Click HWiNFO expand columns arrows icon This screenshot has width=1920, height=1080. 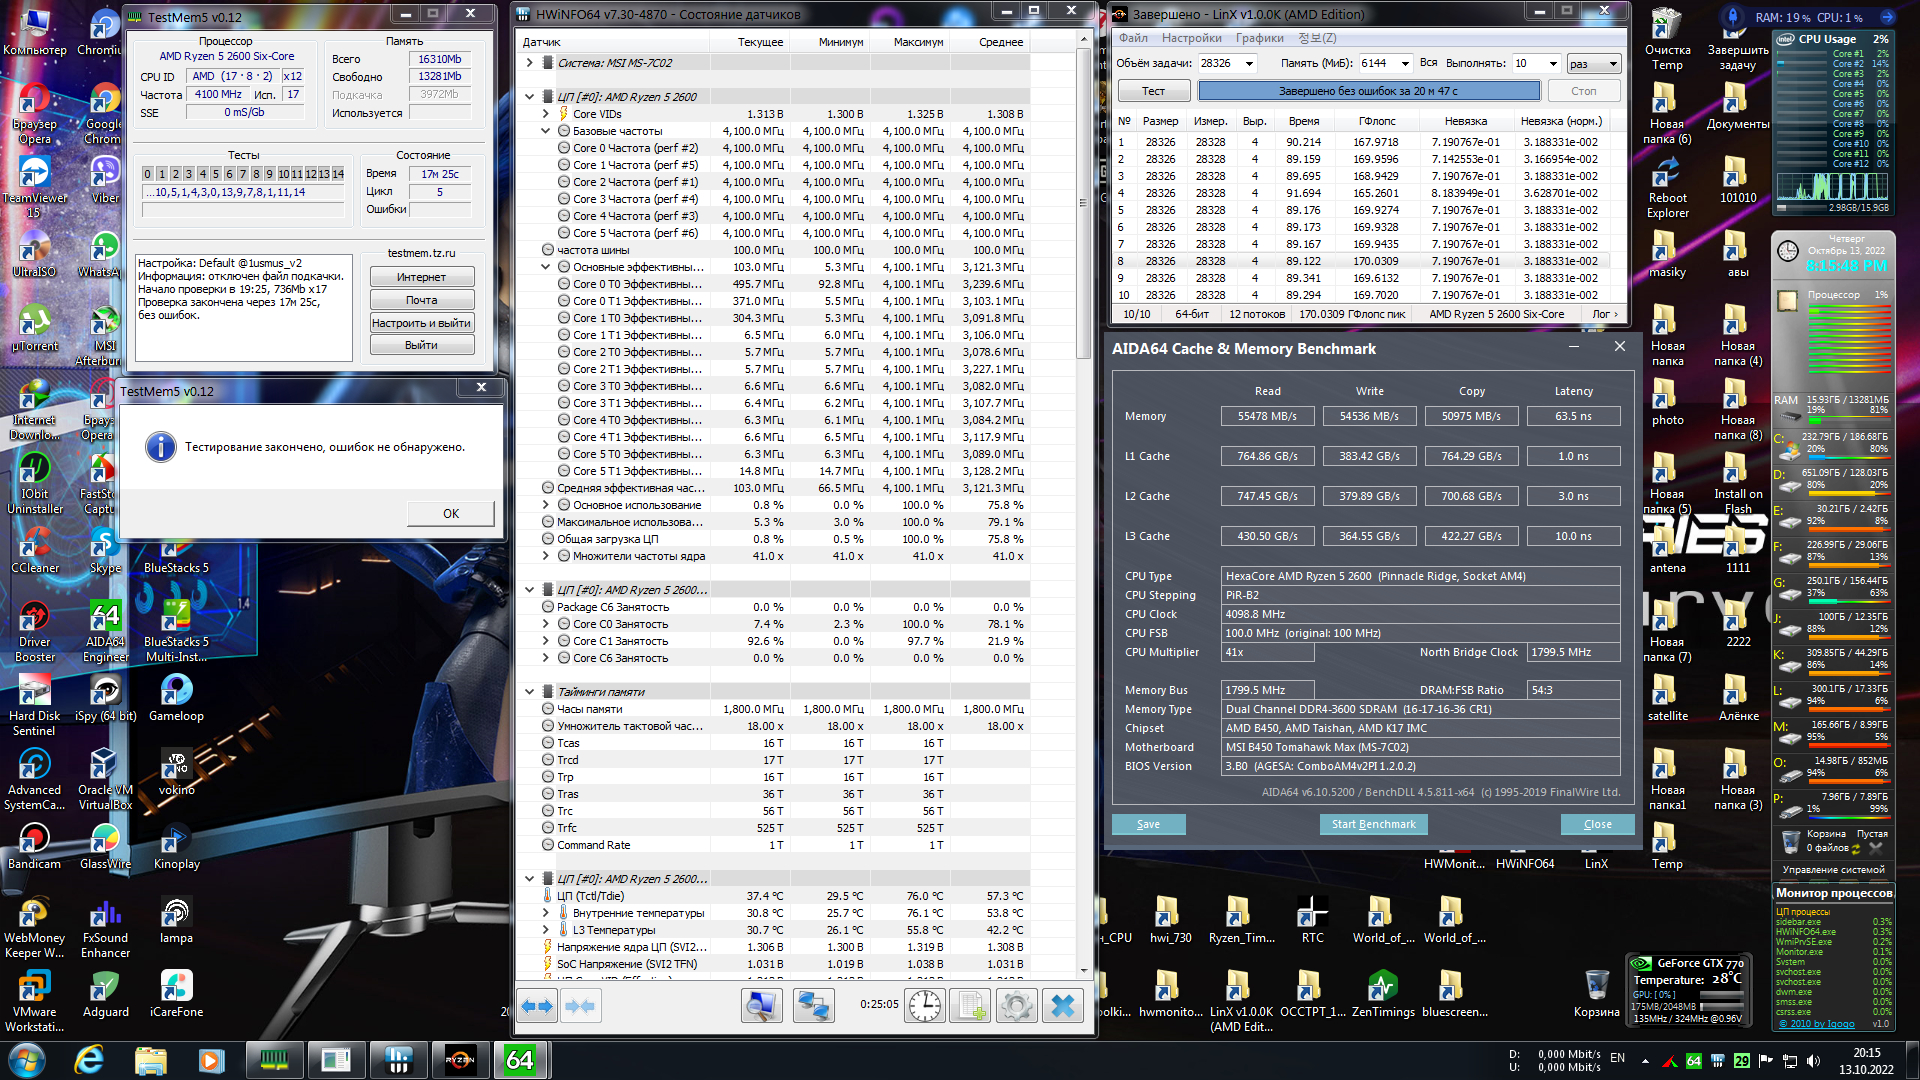coord(538,1006)
